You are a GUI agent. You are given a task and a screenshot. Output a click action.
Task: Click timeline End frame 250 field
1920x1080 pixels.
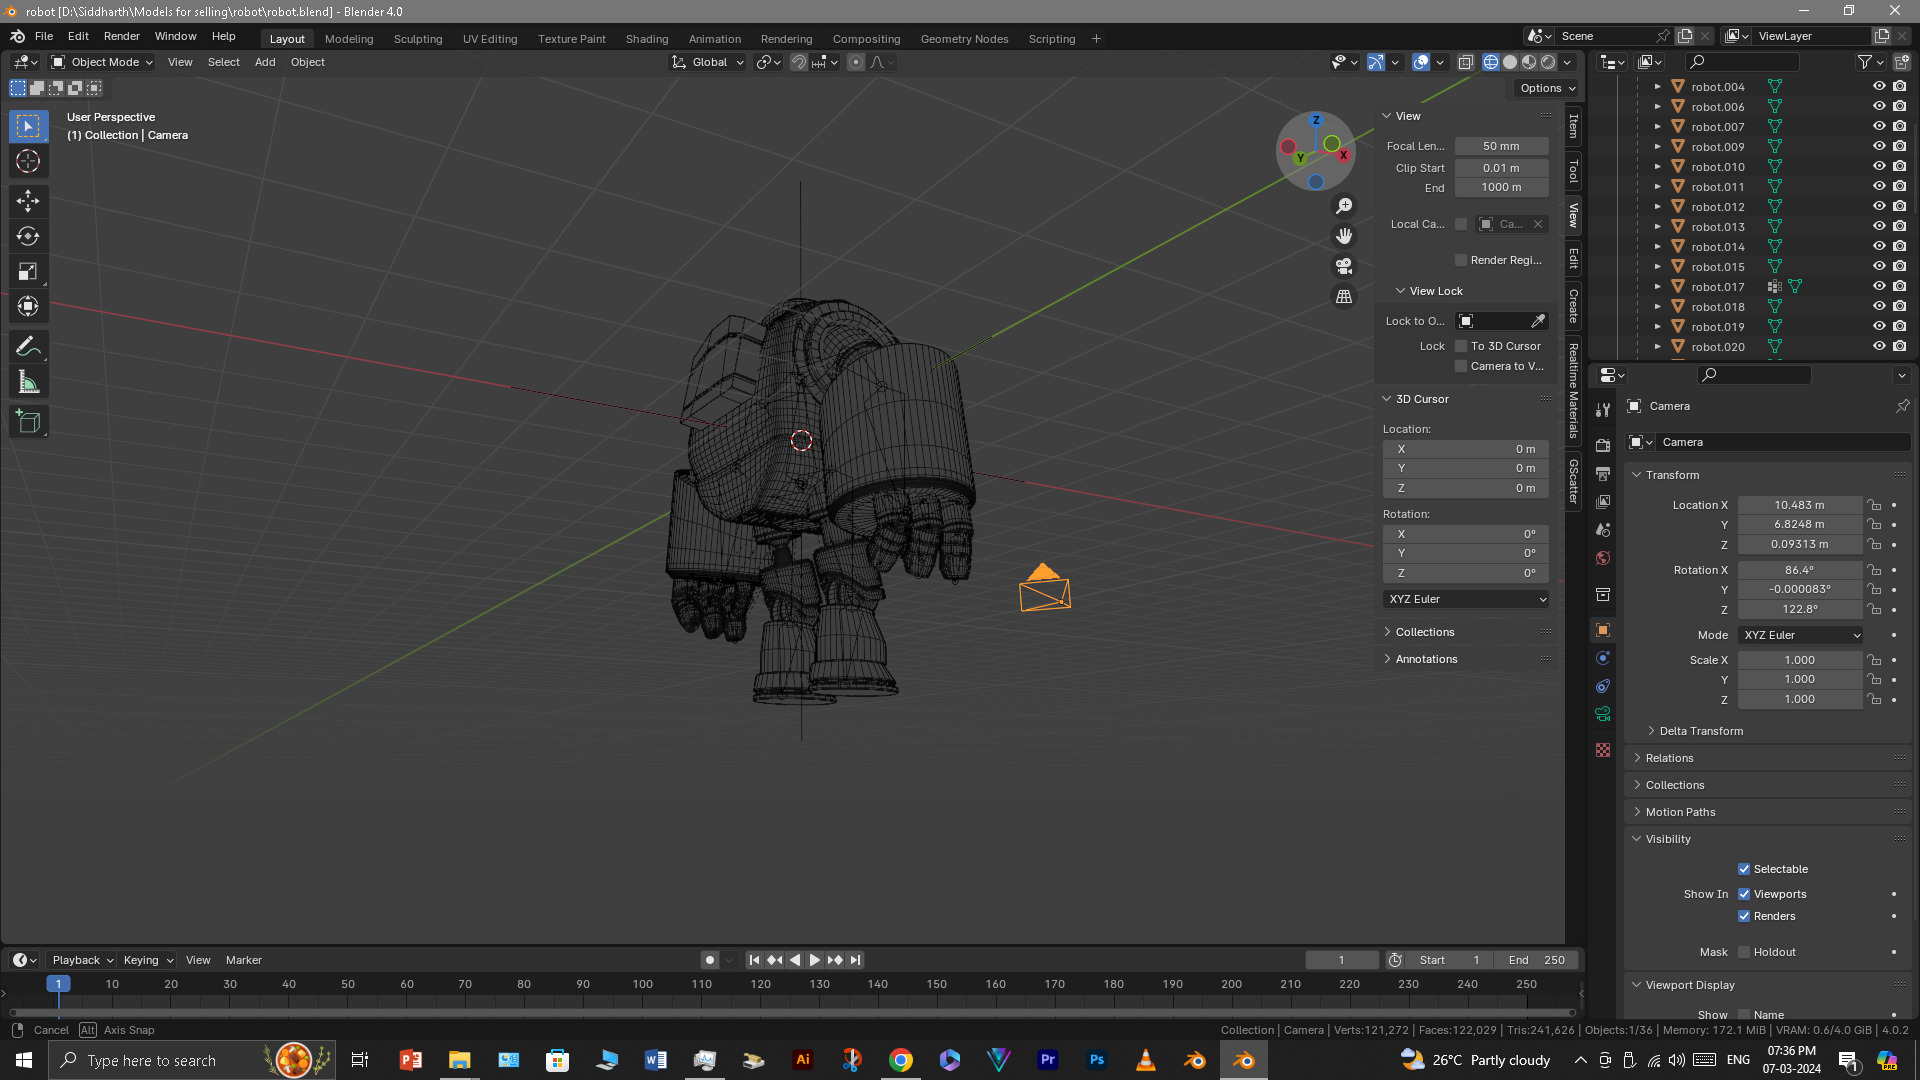1536,960
